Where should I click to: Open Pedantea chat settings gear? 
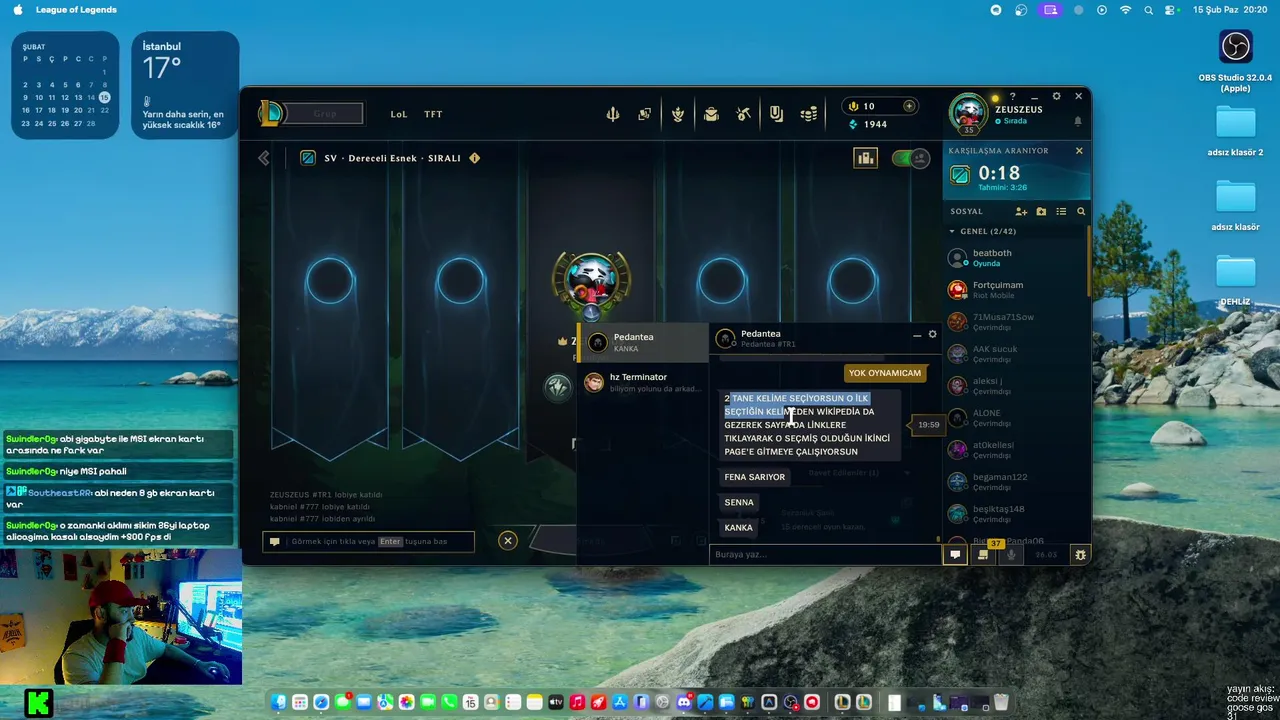click(x=933, y=335)
